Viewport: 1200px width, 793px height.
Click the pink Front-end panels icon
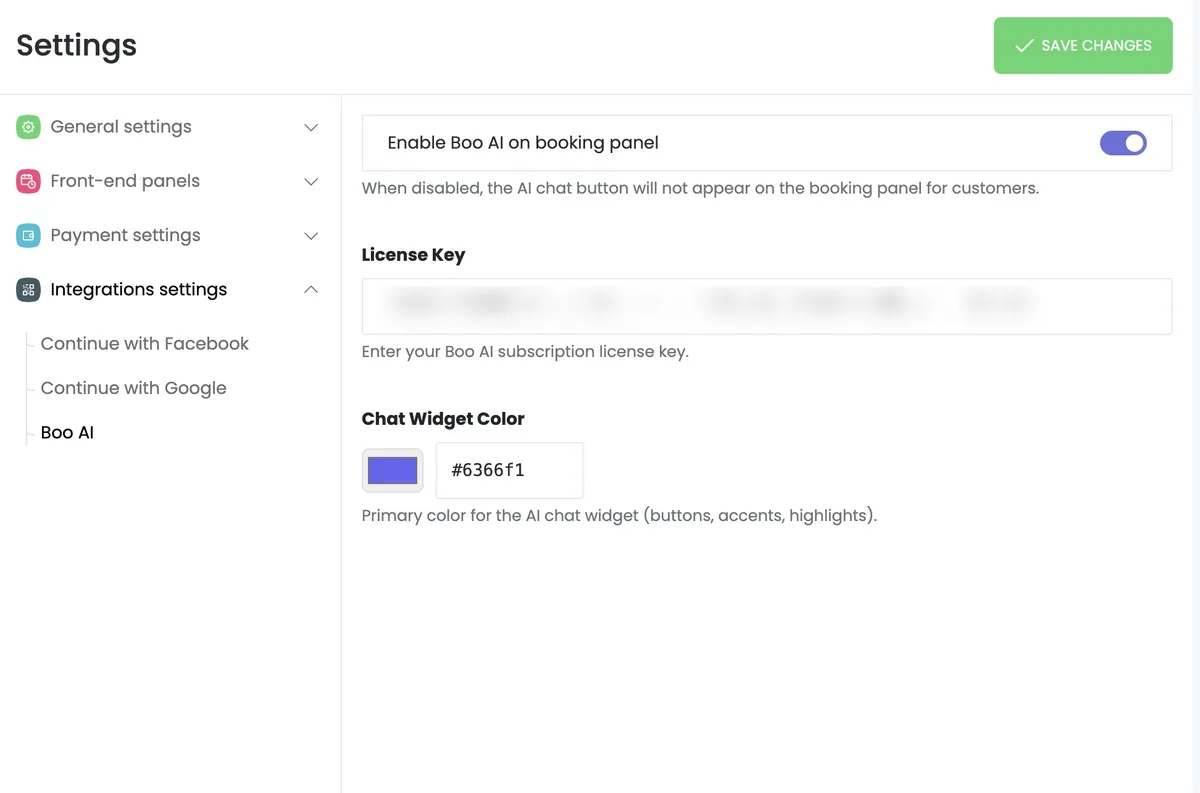[x=28, y=181]
